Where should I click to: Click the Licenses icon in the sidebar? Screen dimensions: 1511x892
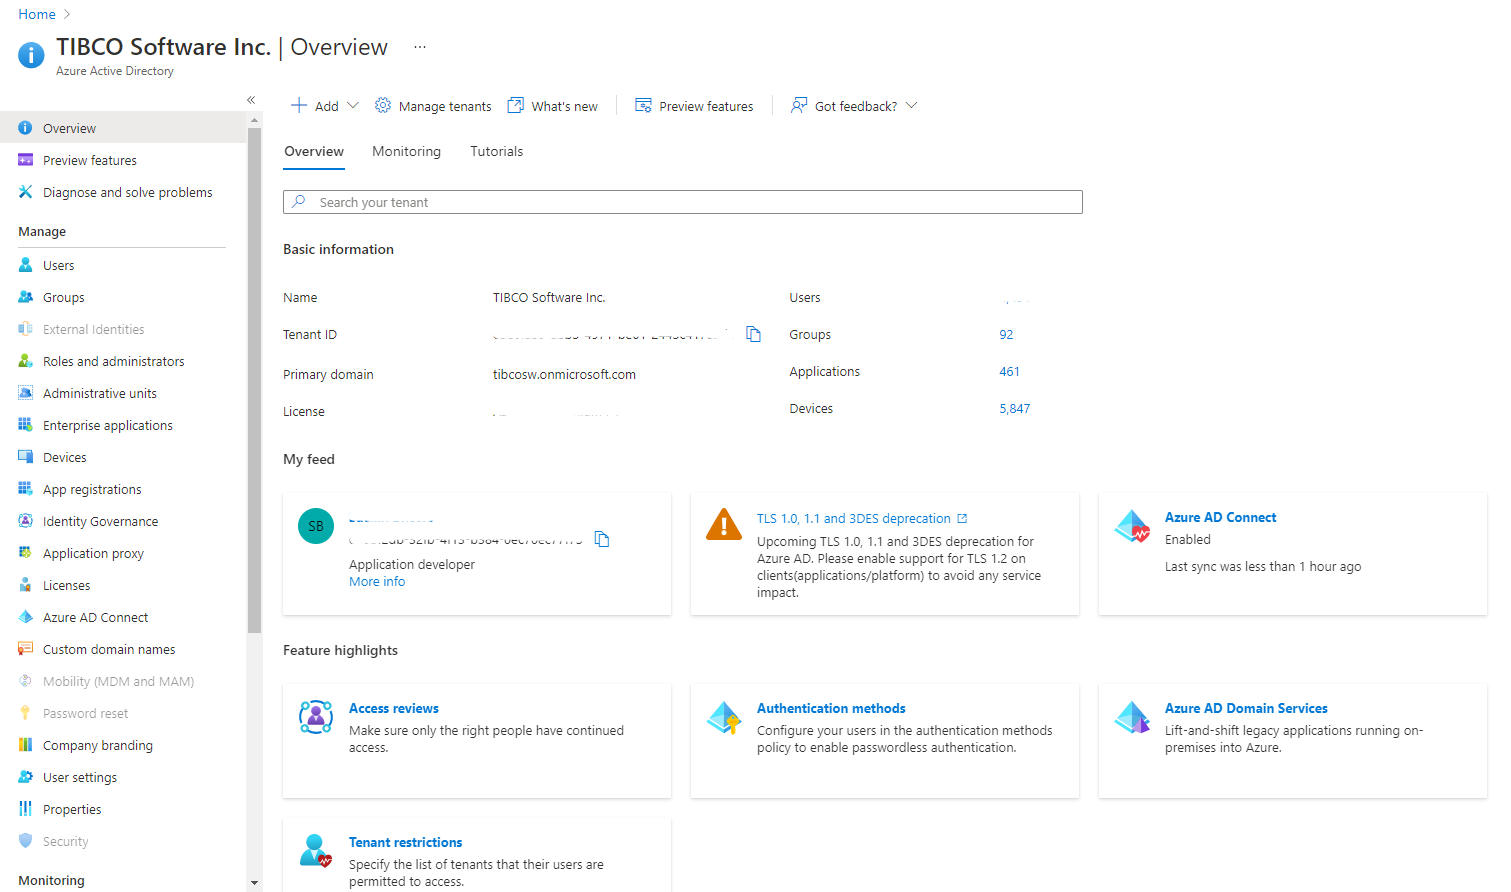click(26, 585)
